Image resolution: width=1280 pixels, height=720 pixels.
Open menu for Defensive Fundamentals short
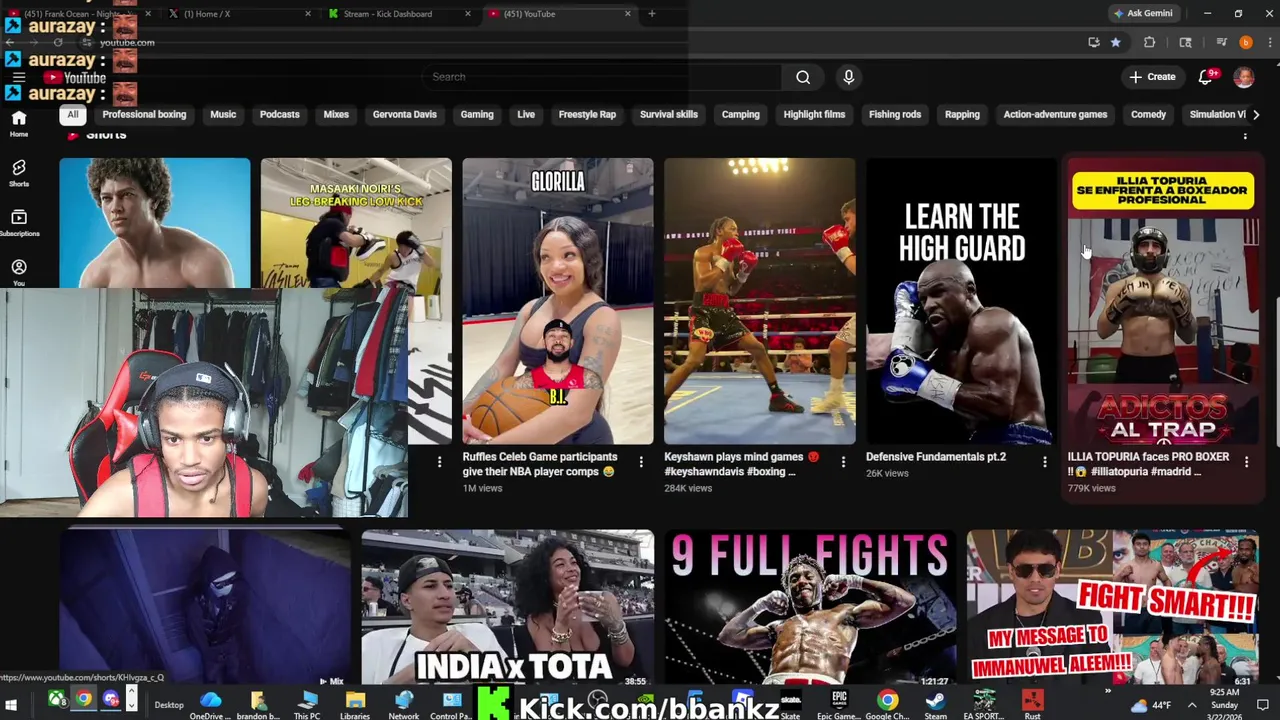(1044, 462)
